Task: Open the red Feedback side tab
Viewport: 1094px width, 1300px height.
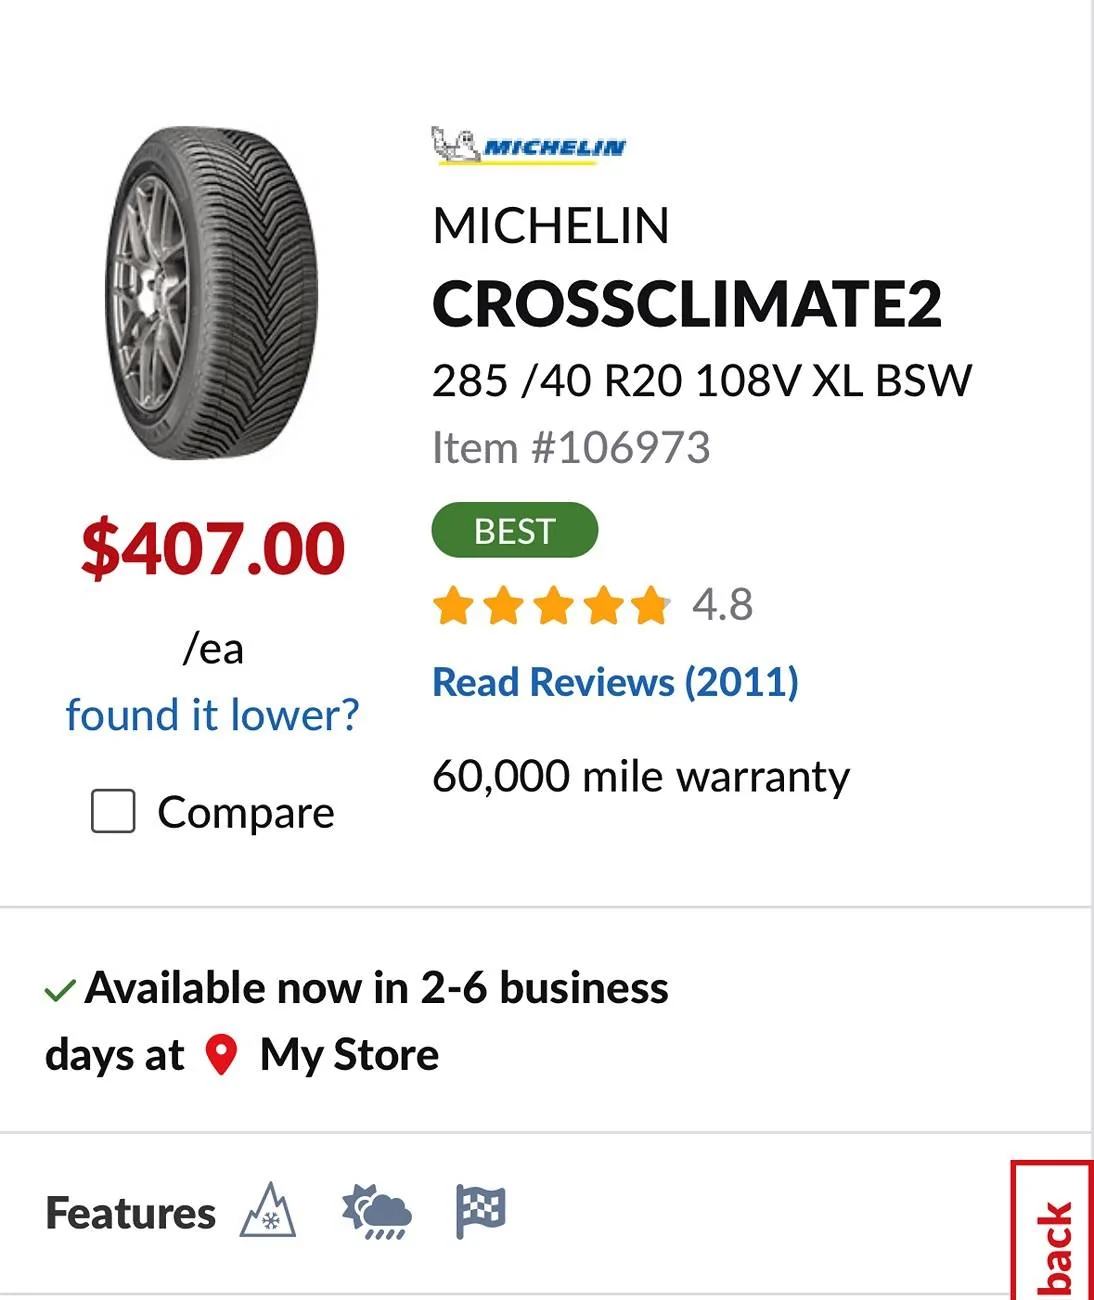Action: coord(1052,1231)
